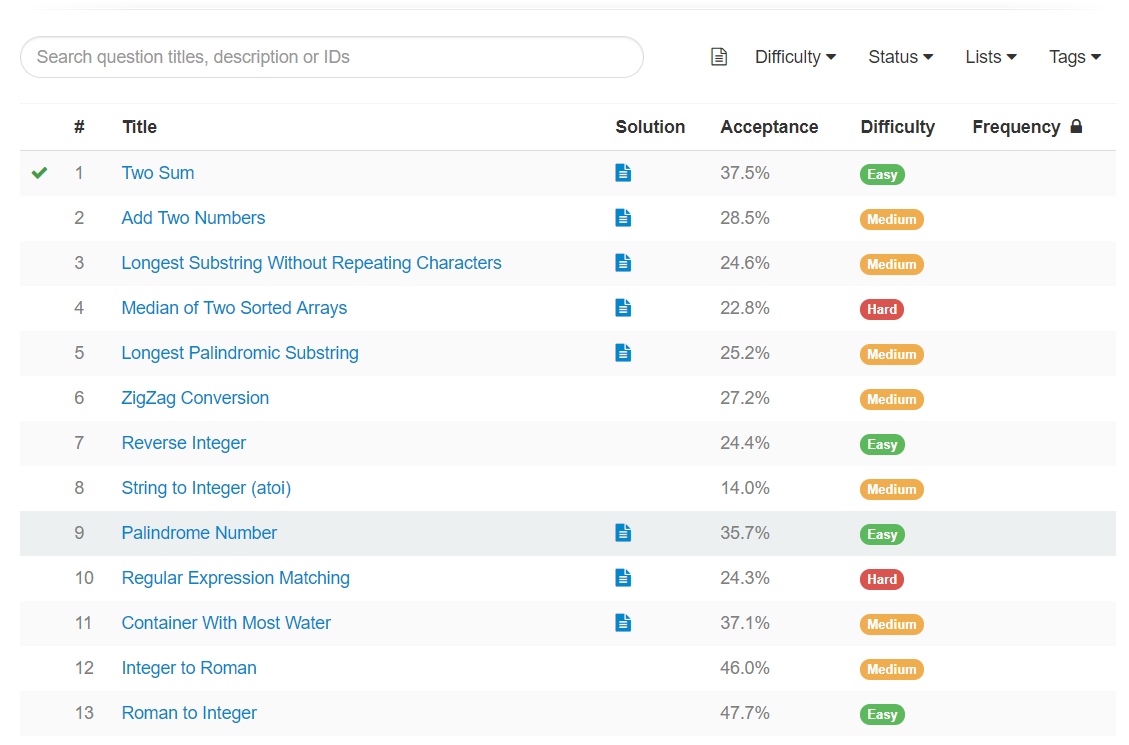The width and height of the screenshot is (1129, 745).
Task: Open Container With Most Water solution icon
Action: [x=623, y=623]
